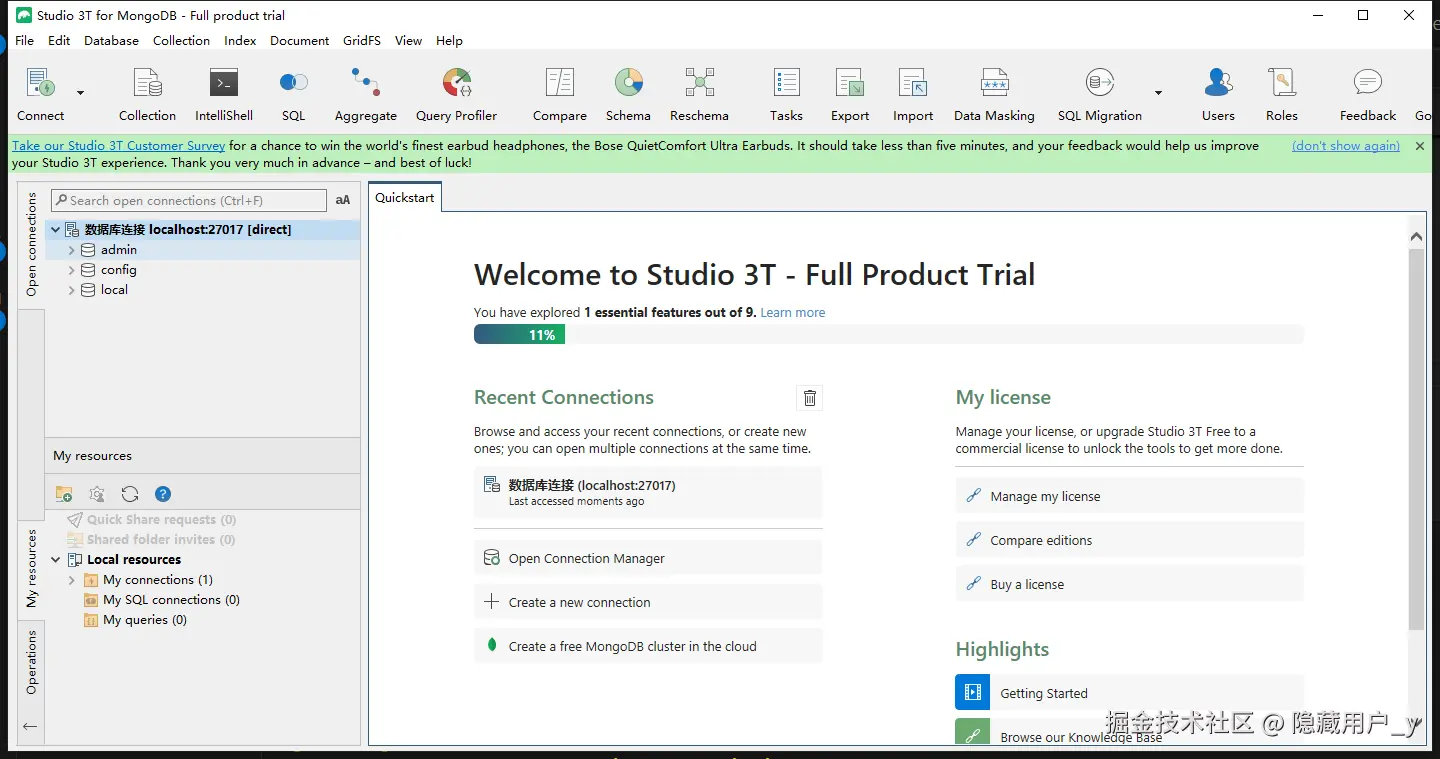Click Create a new connection

(648, 602)
